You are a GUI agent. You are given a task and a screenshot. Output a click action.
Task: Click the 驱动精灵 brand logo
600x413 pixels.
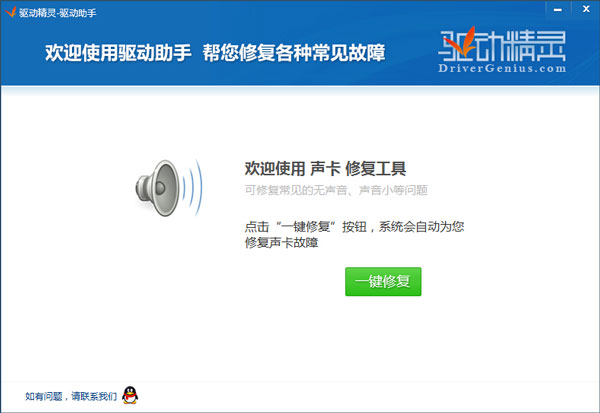click(x=502, y=50)
